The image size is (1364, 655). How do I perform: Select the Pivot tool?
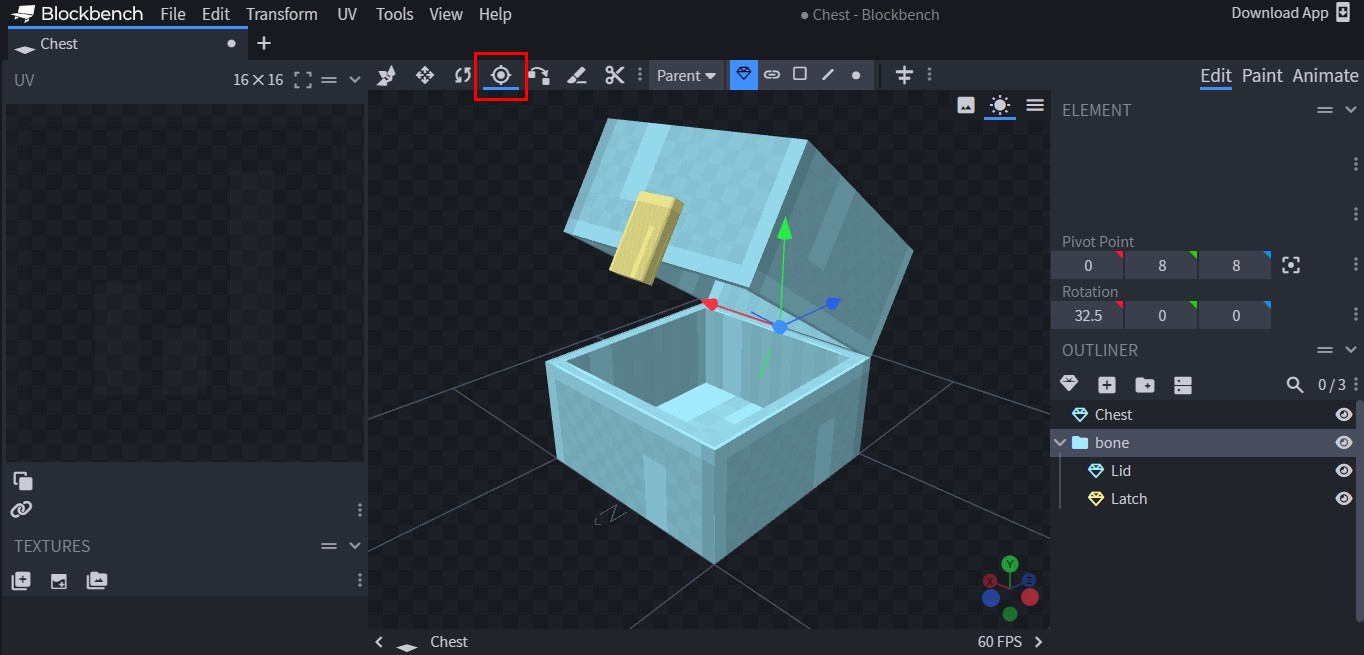(501, 75)
